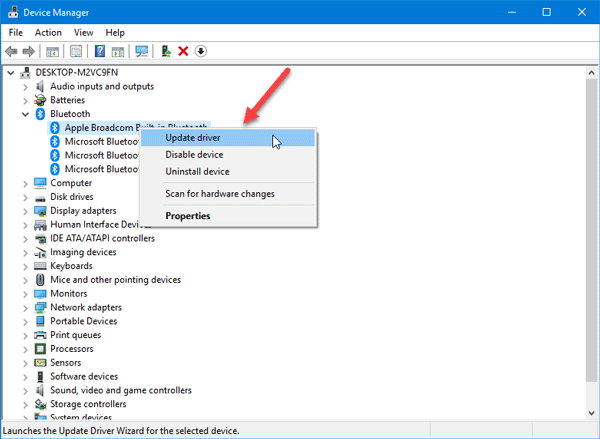Click the Mice and other pointing devices icon
Screen dimensions: 600x439
point(40,280)
